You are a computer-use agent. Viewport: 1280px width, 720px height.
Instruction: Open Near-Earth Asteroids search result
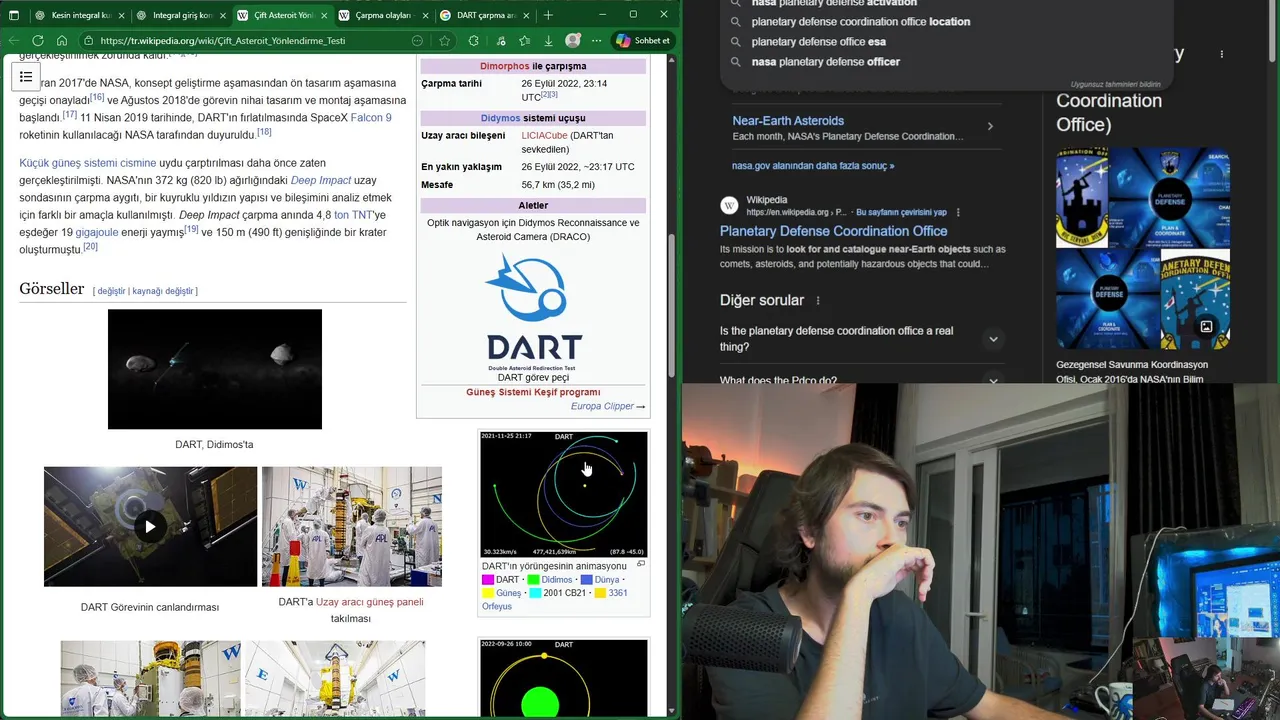coord(788,121)
